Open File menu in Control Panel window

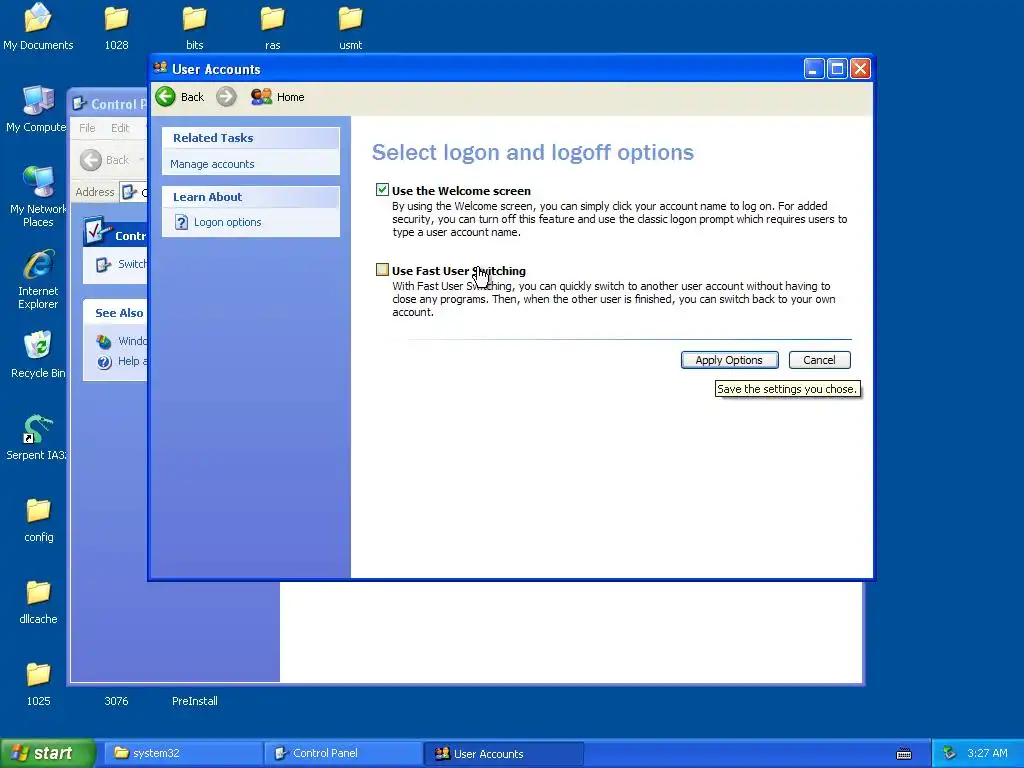click(x=87, y=128)
